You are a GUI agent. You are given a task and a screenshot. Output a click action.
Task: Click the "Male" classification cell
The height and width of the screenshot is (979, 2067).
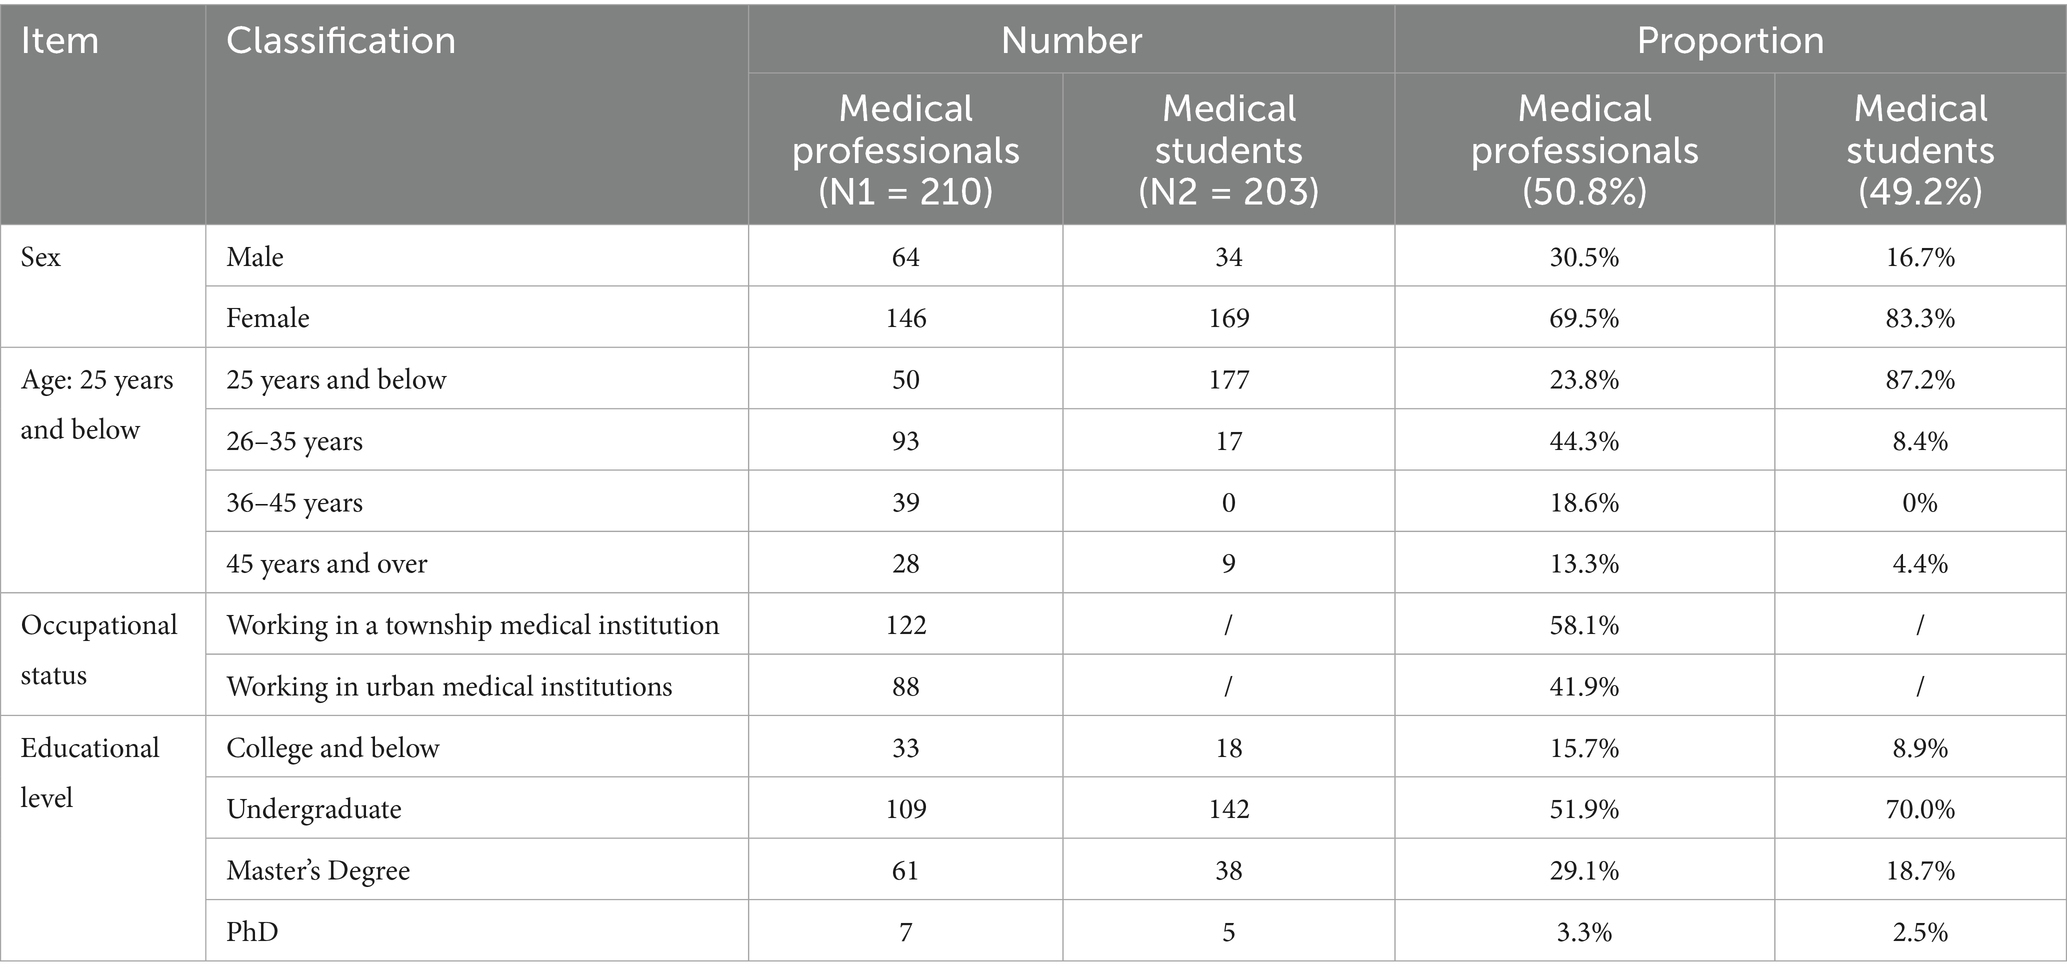click(x=255, y=257)
